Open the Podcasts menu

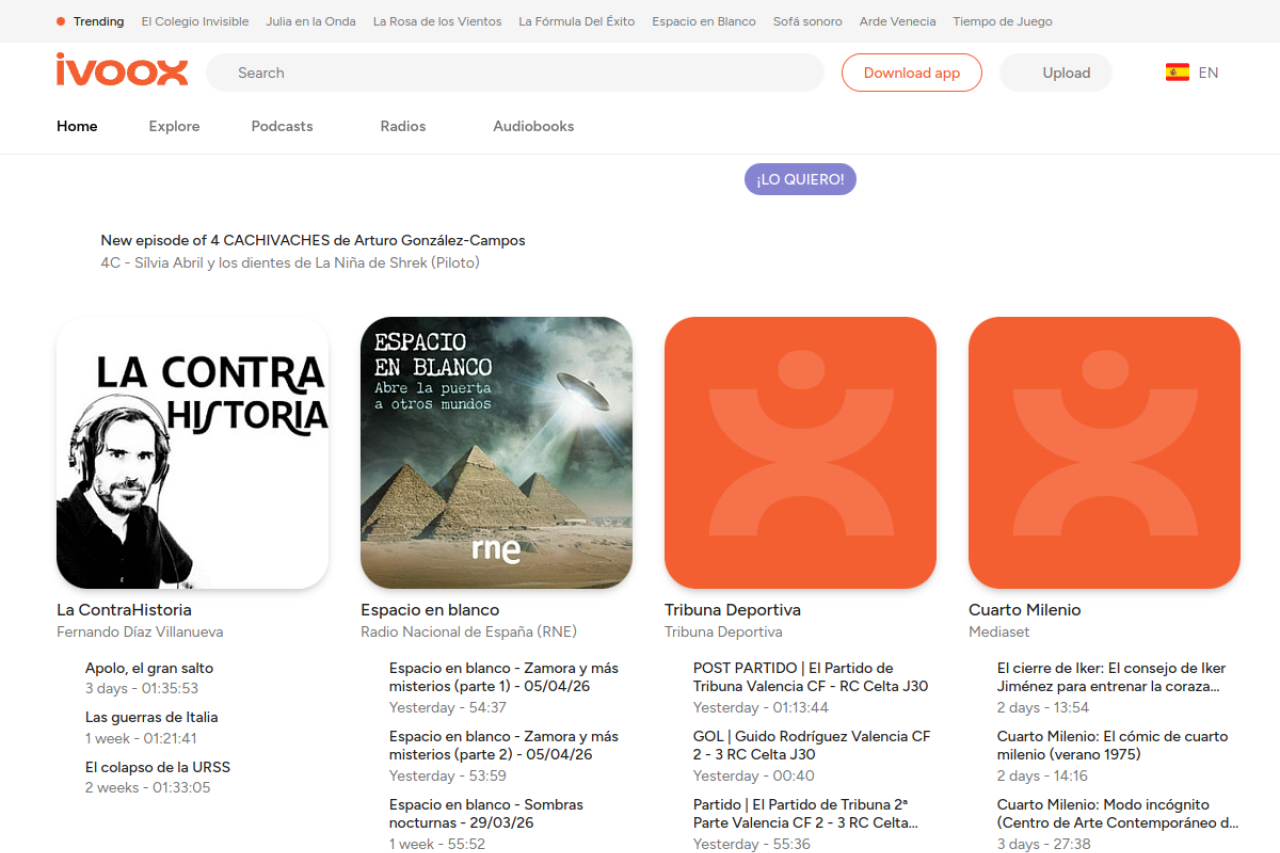(x=282, y=126)
